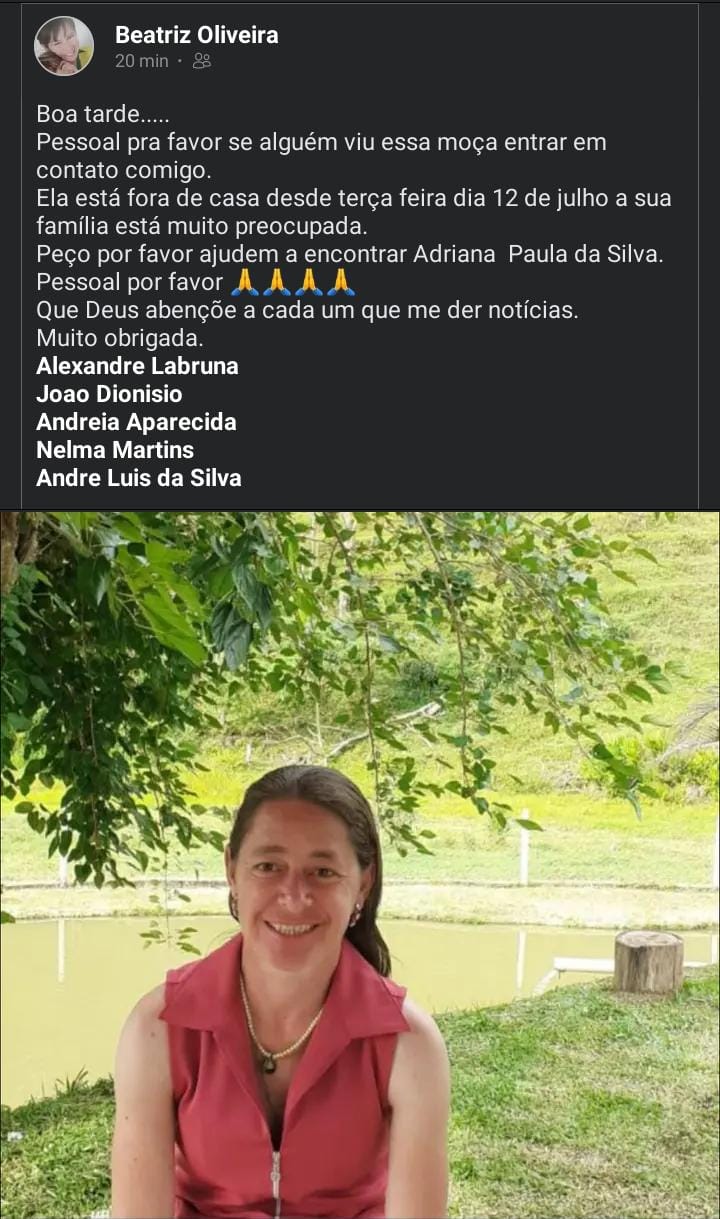Open the attached photo of the woman
Image resolution: width=720 pixels, height=1219 pixels.
click(360, 865)
